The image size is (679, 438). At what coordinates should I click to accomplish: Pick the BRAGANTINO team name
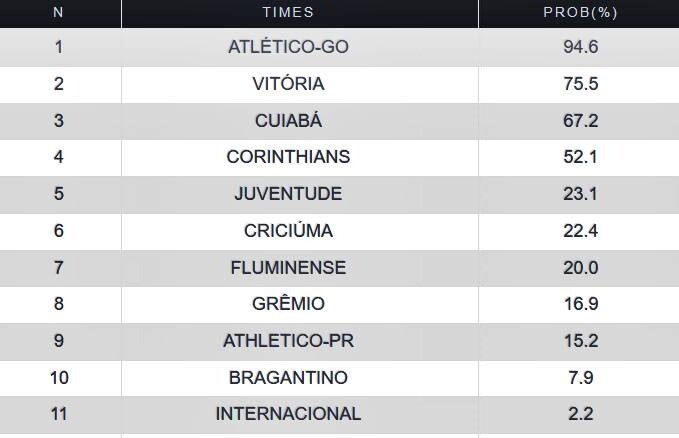click(288, 377)
